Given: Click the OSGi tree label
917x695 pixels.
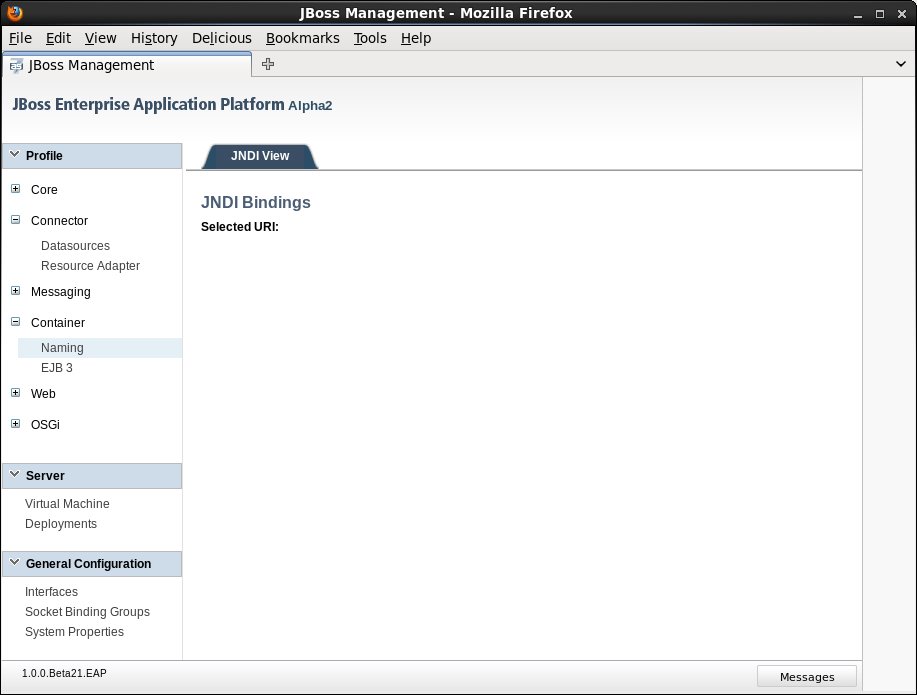Looking at the screenshot, I should 45,424.
